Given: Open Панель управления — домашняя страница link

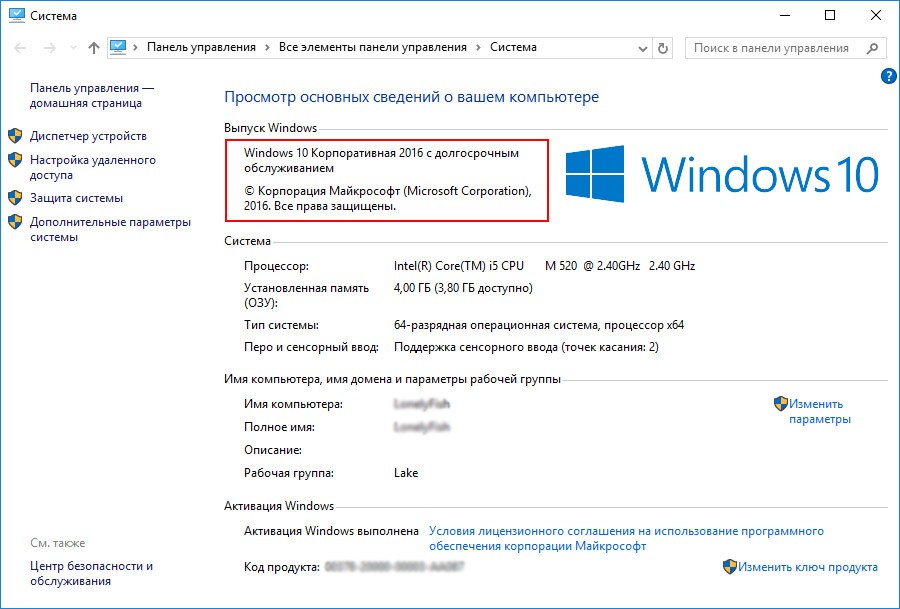Looking at the screenshot, I should pos(92,95).
